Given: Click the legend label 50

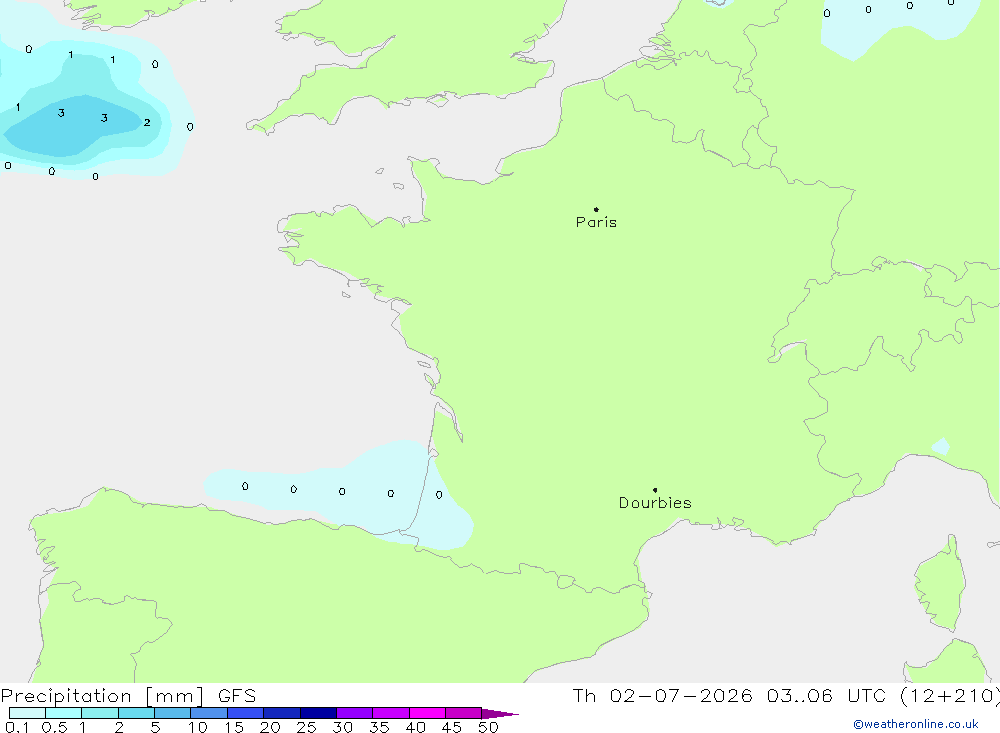Looking at the screenshot, I should (488, 727).
